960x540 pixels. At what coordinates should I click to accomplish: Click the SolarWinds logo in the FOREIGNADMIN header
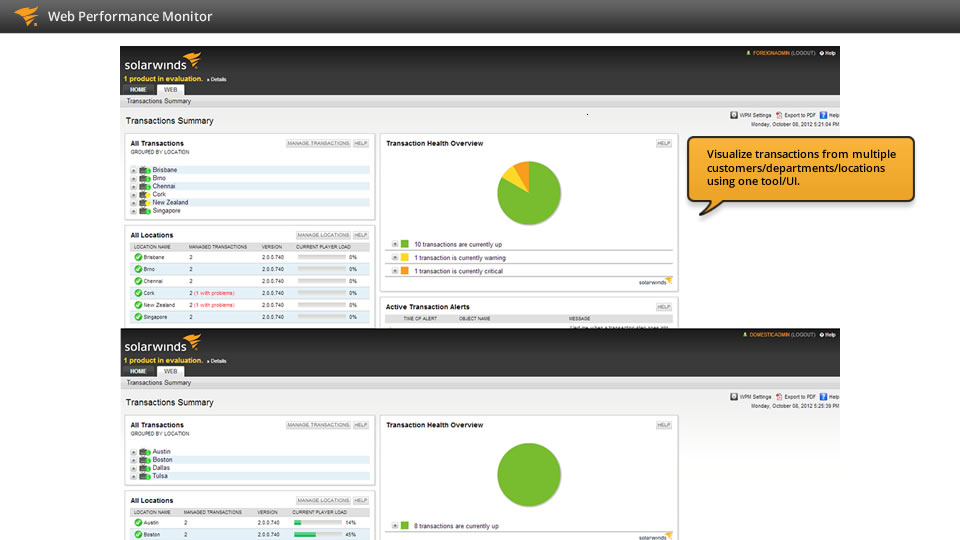[162, 62]
